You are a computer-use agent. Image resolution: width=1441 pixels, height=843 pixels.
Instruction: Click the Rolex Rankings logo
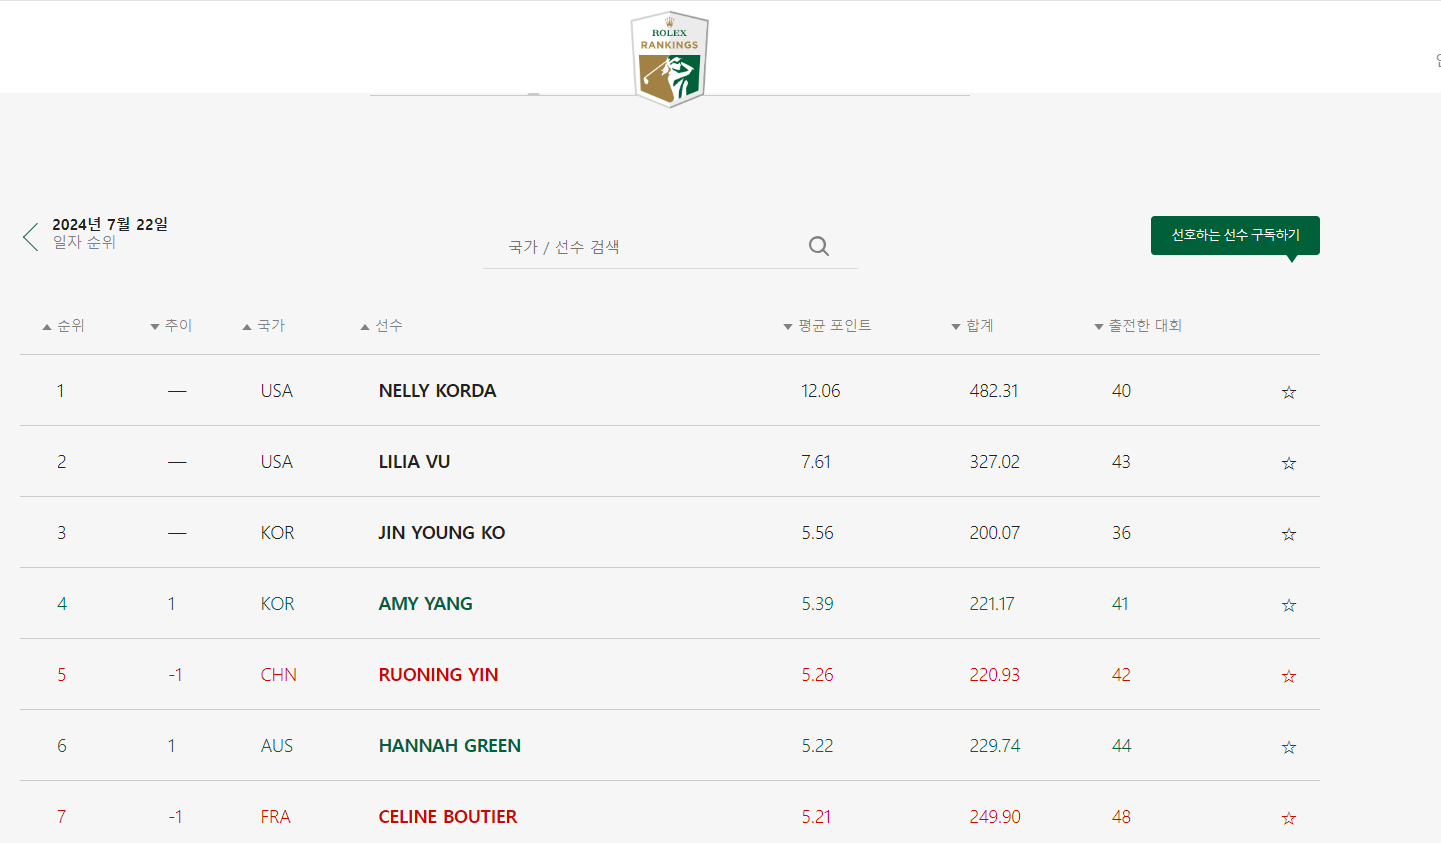click(x=669, y=59)
